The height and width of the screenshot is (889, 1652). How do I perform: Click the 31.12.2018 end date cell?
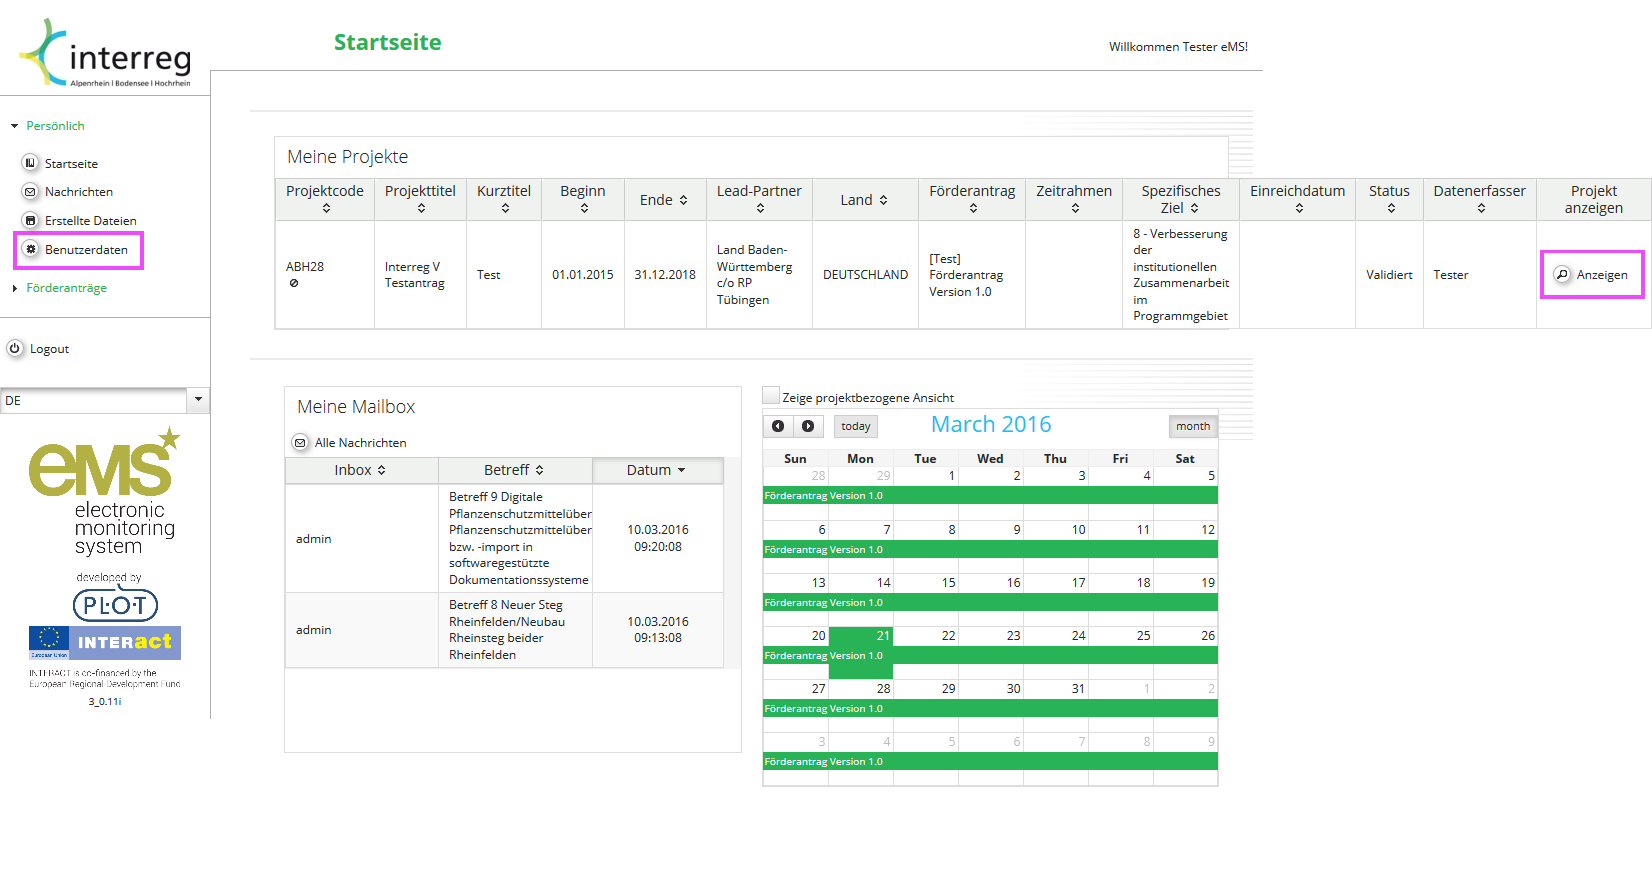(665, 275)
